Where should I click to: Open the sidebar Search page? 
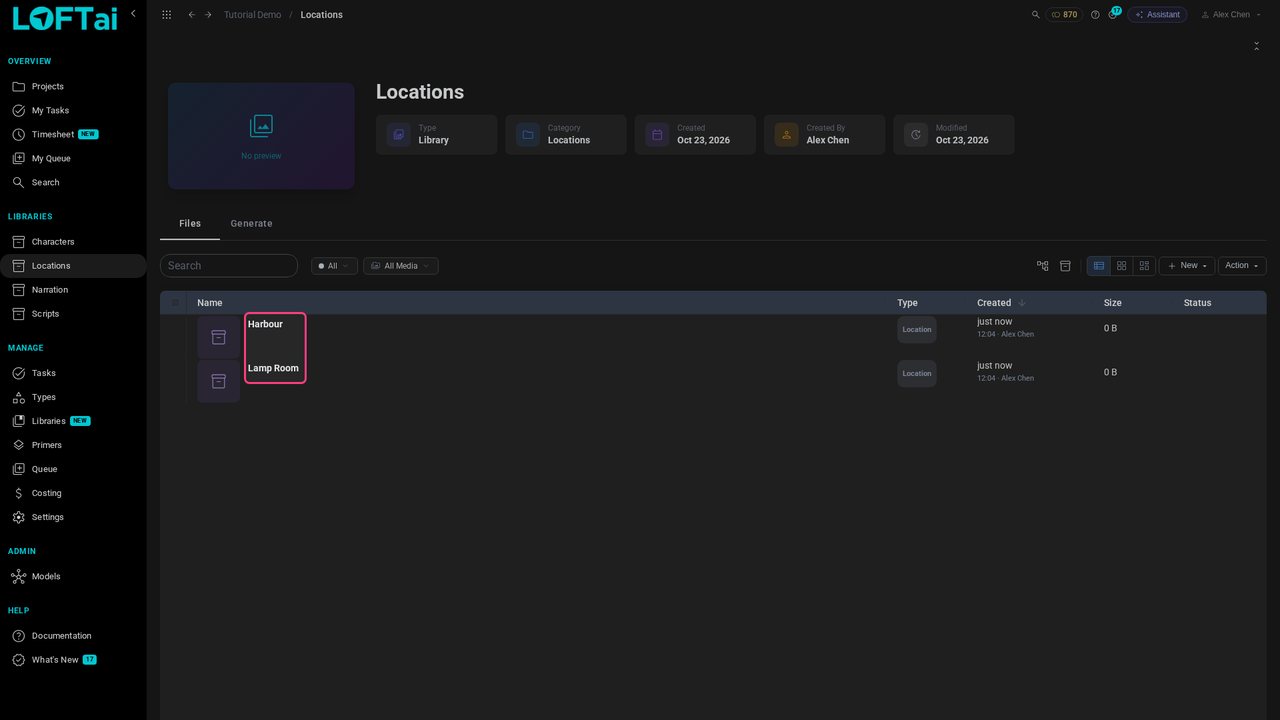(73, 183)
